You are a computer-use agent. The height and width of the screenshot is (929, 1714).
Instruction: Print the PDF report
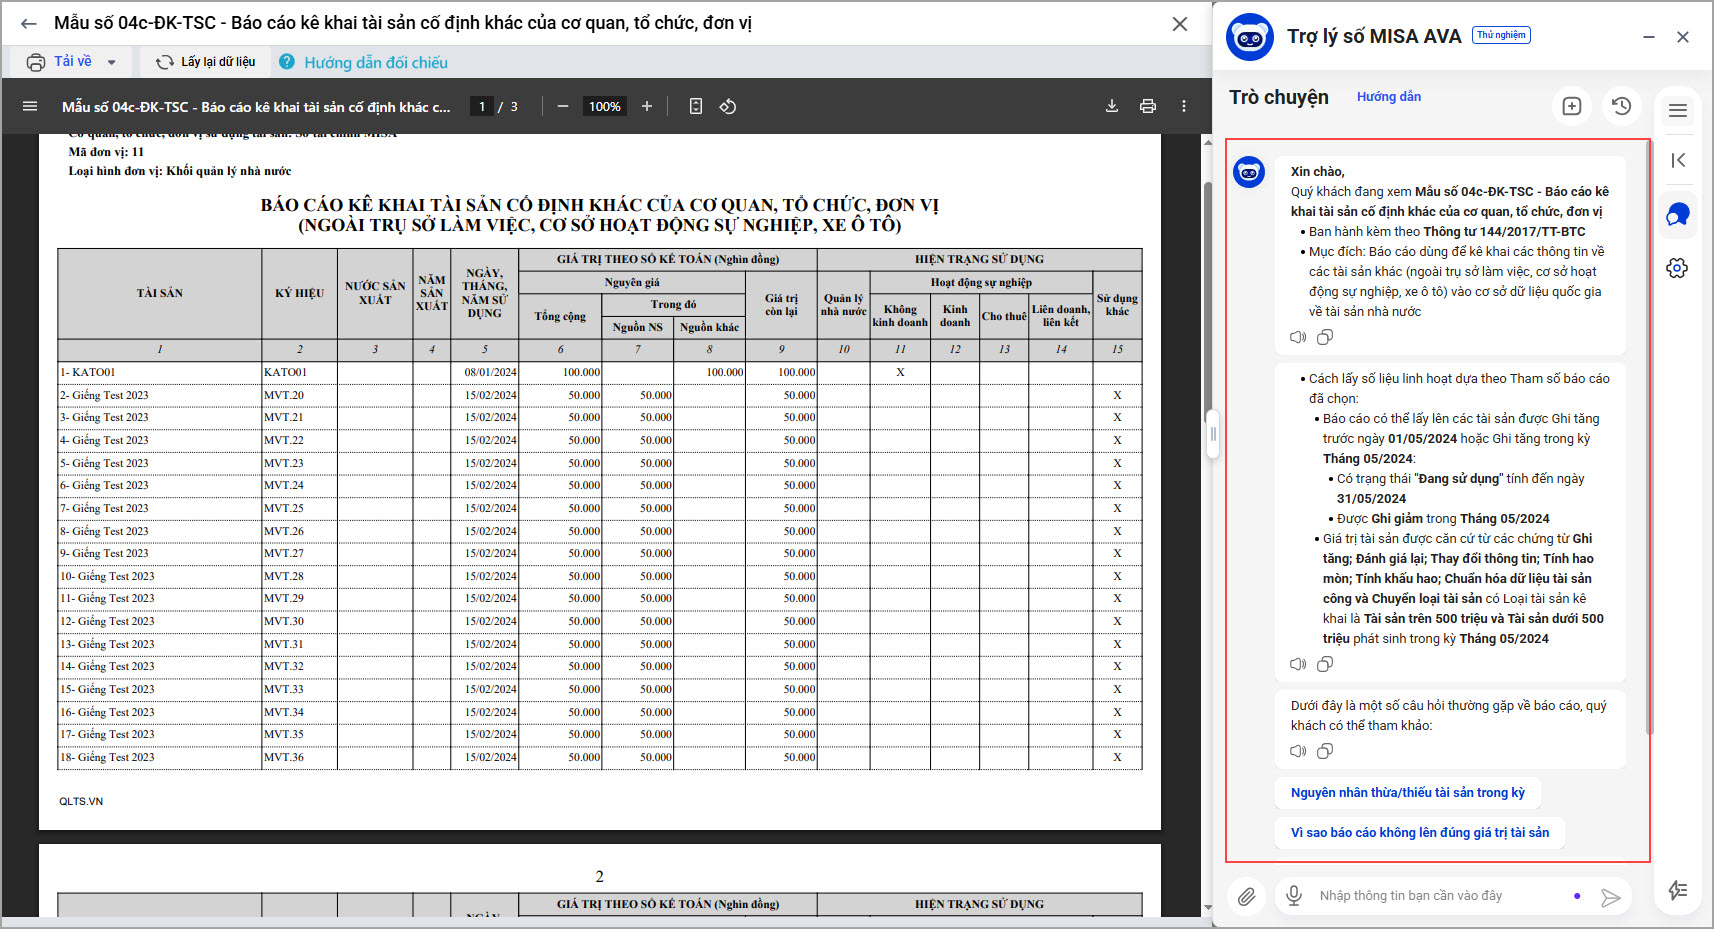point(1148,106)
